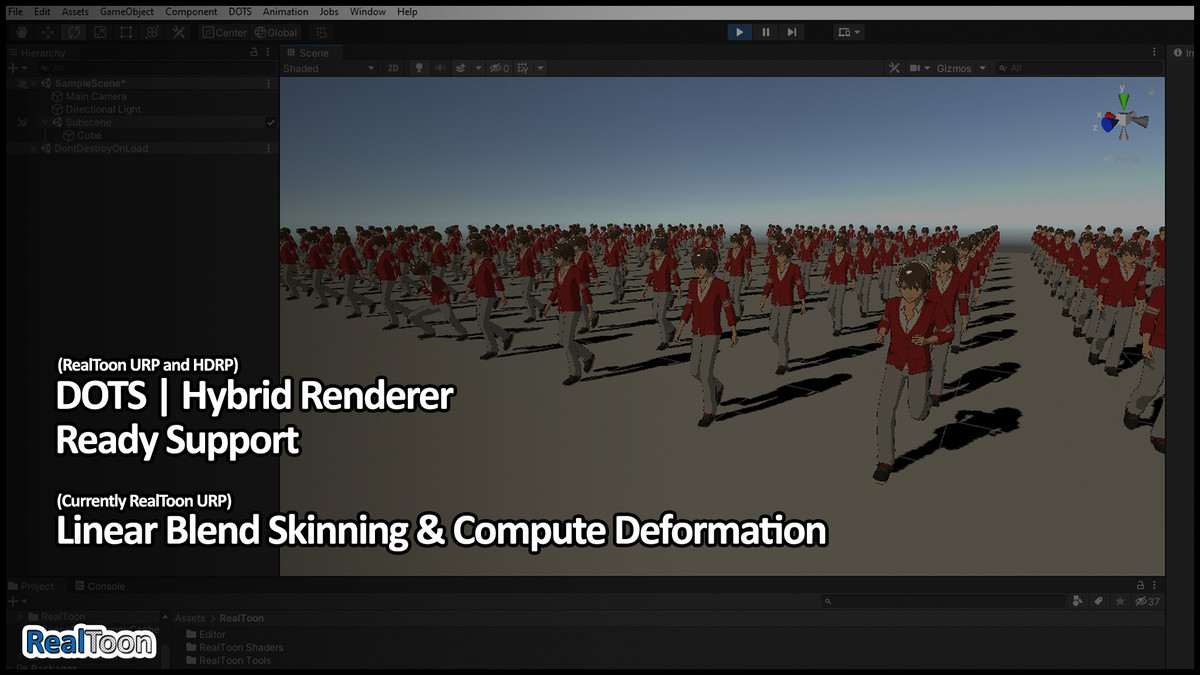Toggle scene lighting bulb icon
The height and width of the screenshot is (675, 1200).
tap(420, 68)
